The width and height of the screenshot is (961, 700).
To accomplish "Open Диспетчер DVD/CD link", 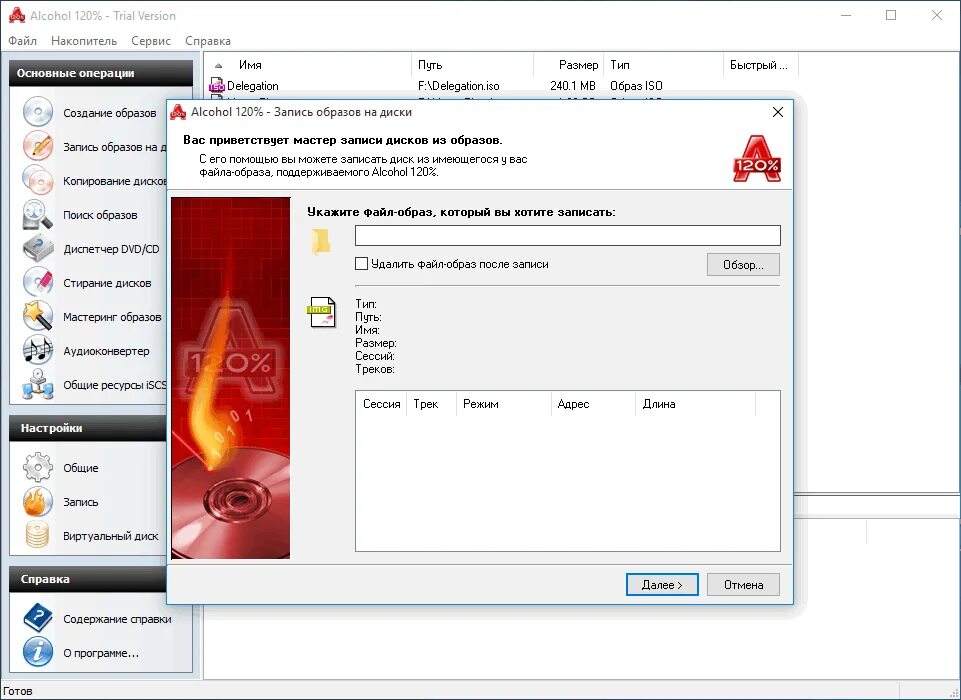I will (x=111, y=249).
